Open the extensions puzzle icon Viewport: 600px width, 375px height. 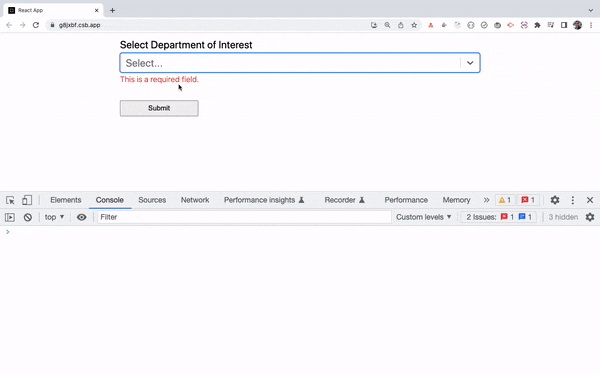(x=537, y=25)
